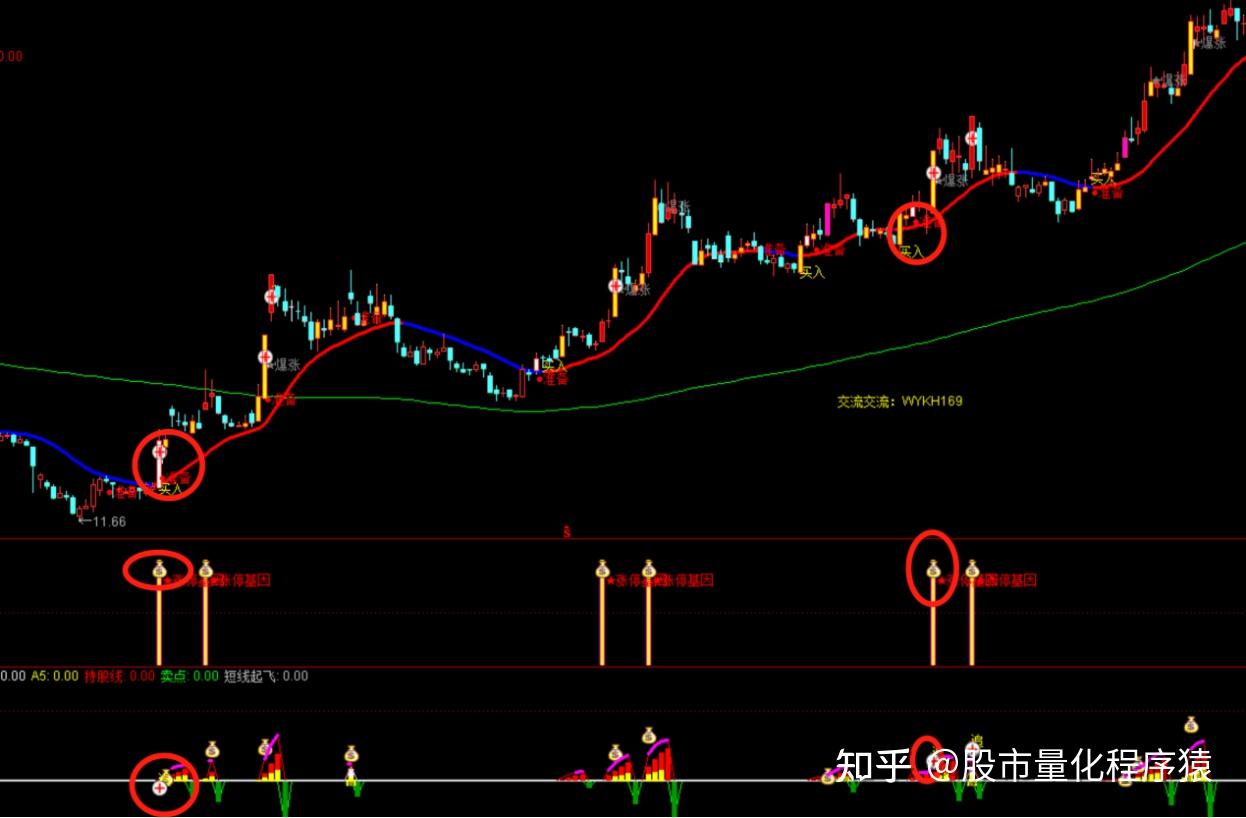Viewport: 1246px width, 818px height.
Task: Select the 买入 label in the right red circle
Action: (911, 251)
